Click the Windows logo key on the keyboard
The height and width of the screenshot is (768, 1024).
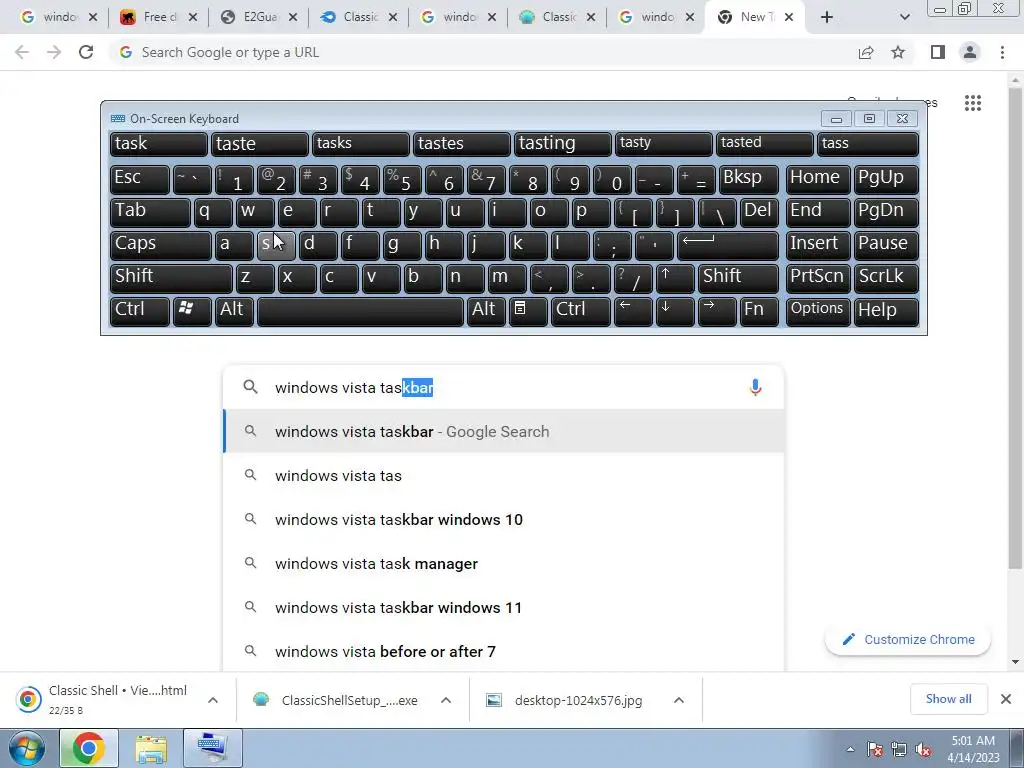coord(191,310)
